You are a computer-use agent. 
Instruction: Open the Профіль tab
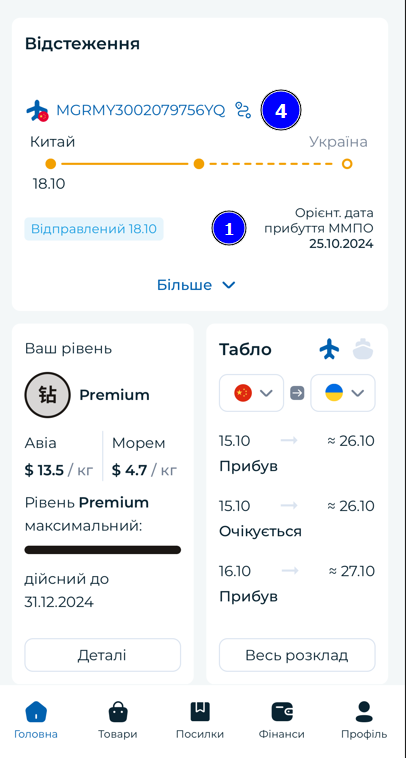364,720
